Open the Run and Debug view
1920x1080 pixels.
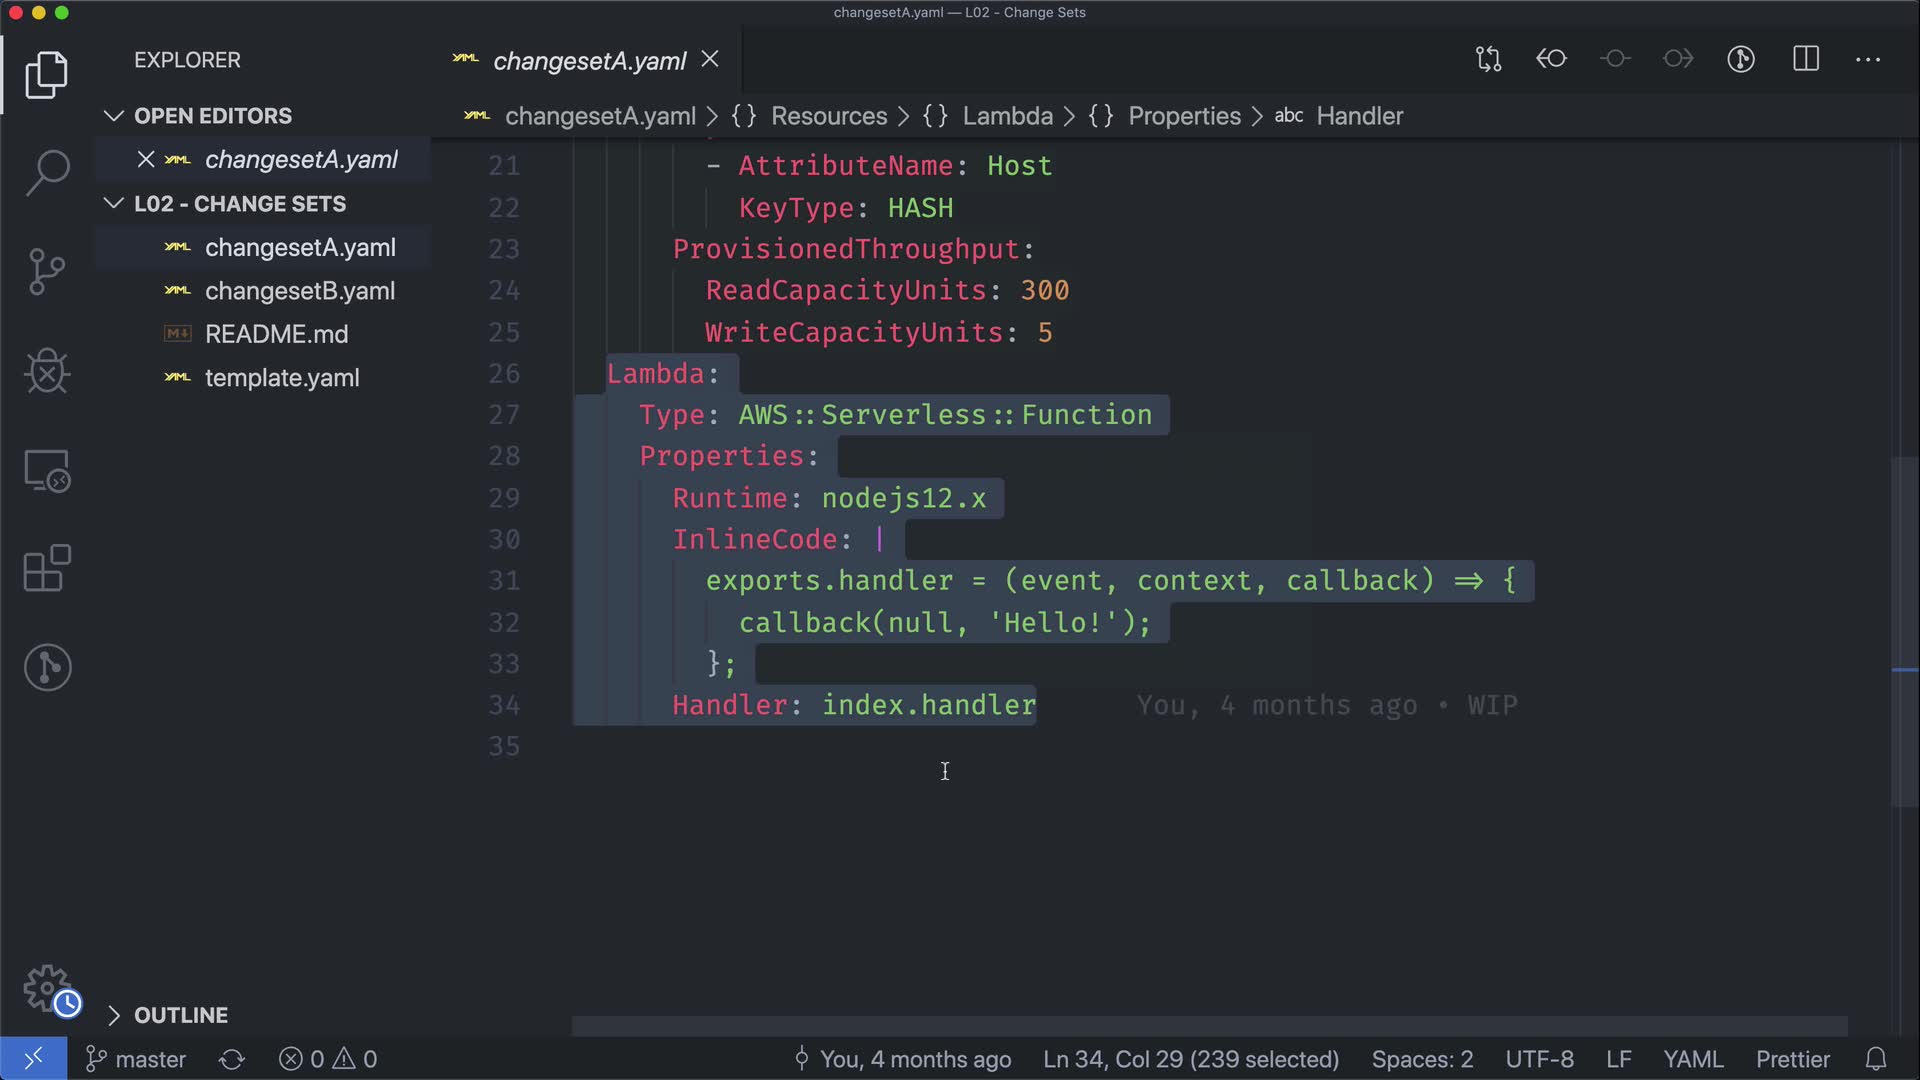tap(47, 371)
